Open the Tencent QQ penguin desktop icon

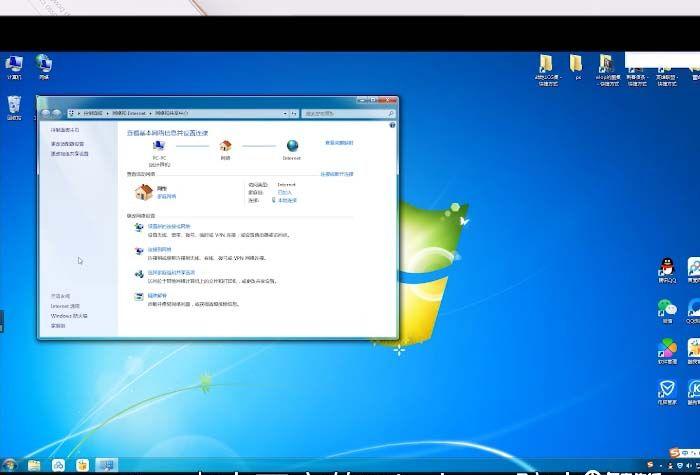pyautogui.click(x=667, y=271)
